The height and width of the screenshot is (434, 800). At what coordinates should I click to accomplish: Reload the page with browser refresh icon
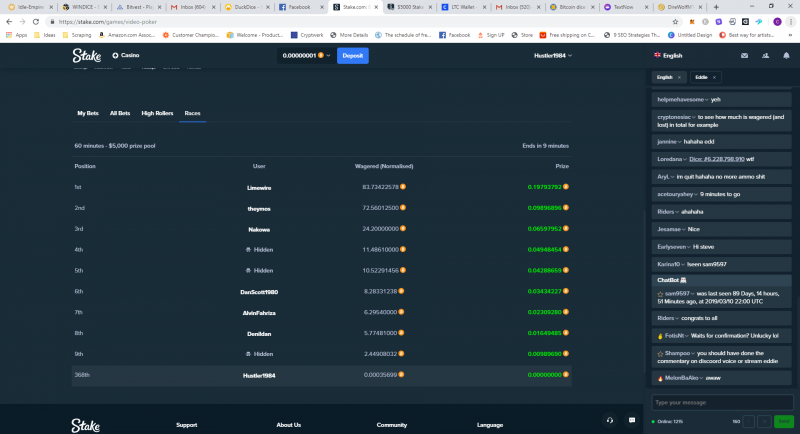tap(36, 22)
